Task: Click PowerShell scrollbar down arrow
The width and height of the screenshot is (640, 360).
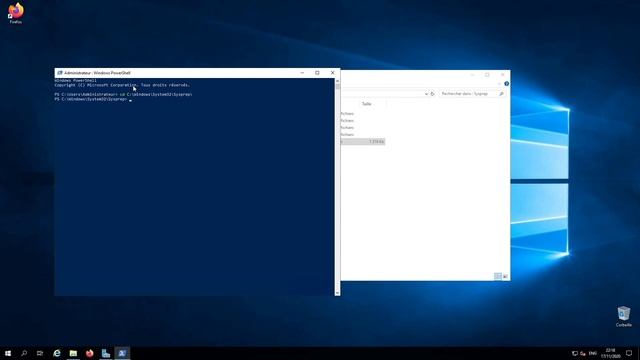Action: tap(337, 293)
